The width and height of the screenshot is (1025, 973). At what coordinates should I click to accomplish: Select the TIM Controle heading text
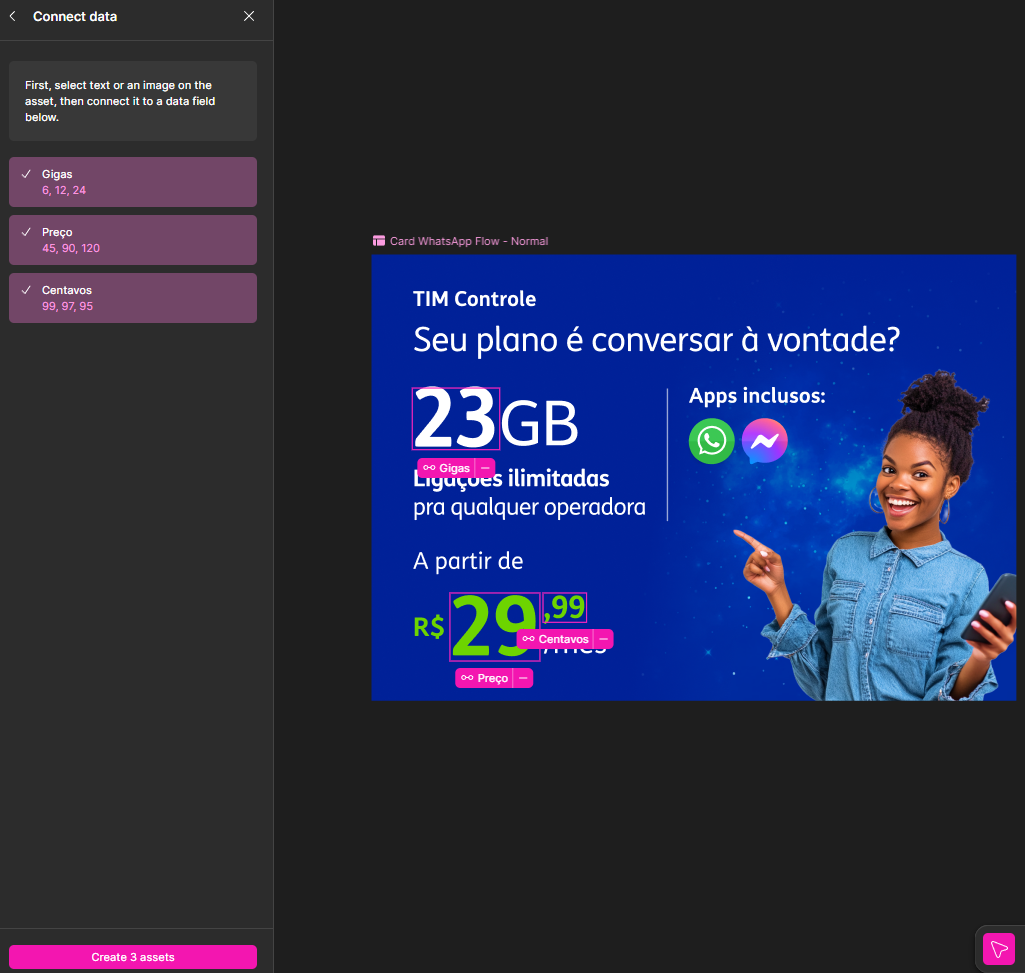point(475,299)
